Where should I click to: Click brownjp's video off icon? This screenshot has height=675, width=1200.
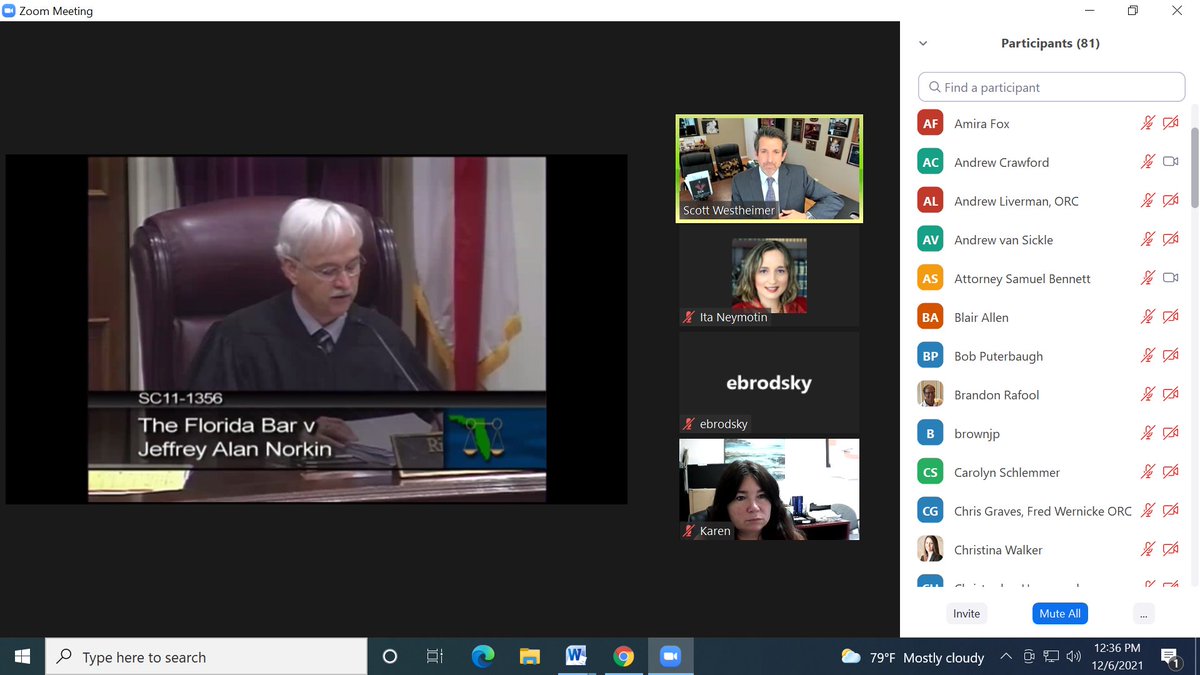point(1171,433)
